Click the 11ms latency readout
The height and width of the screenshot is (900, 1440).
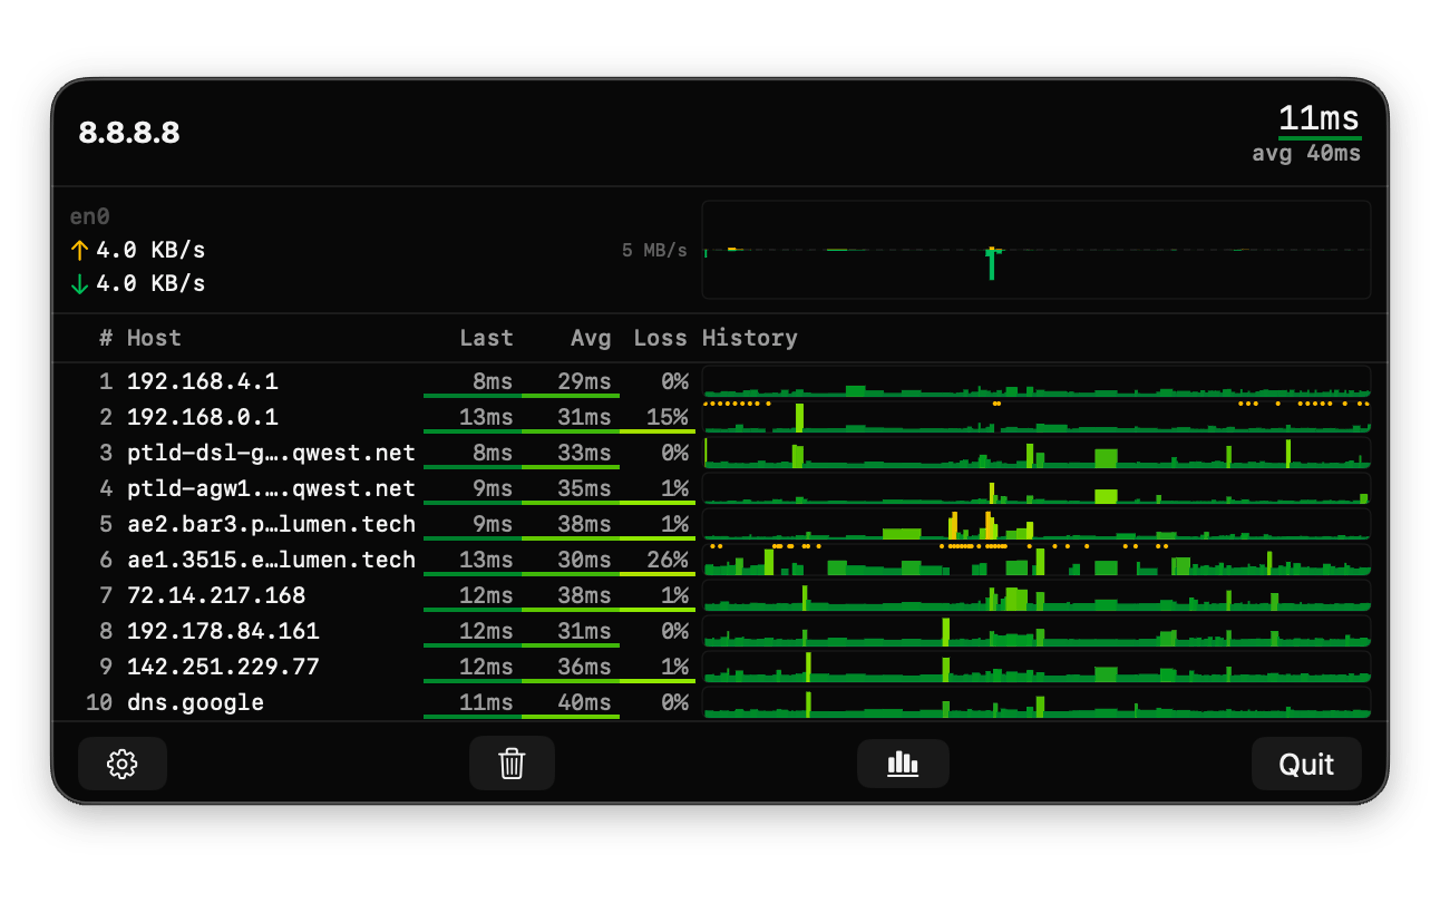coord(1319,118)
